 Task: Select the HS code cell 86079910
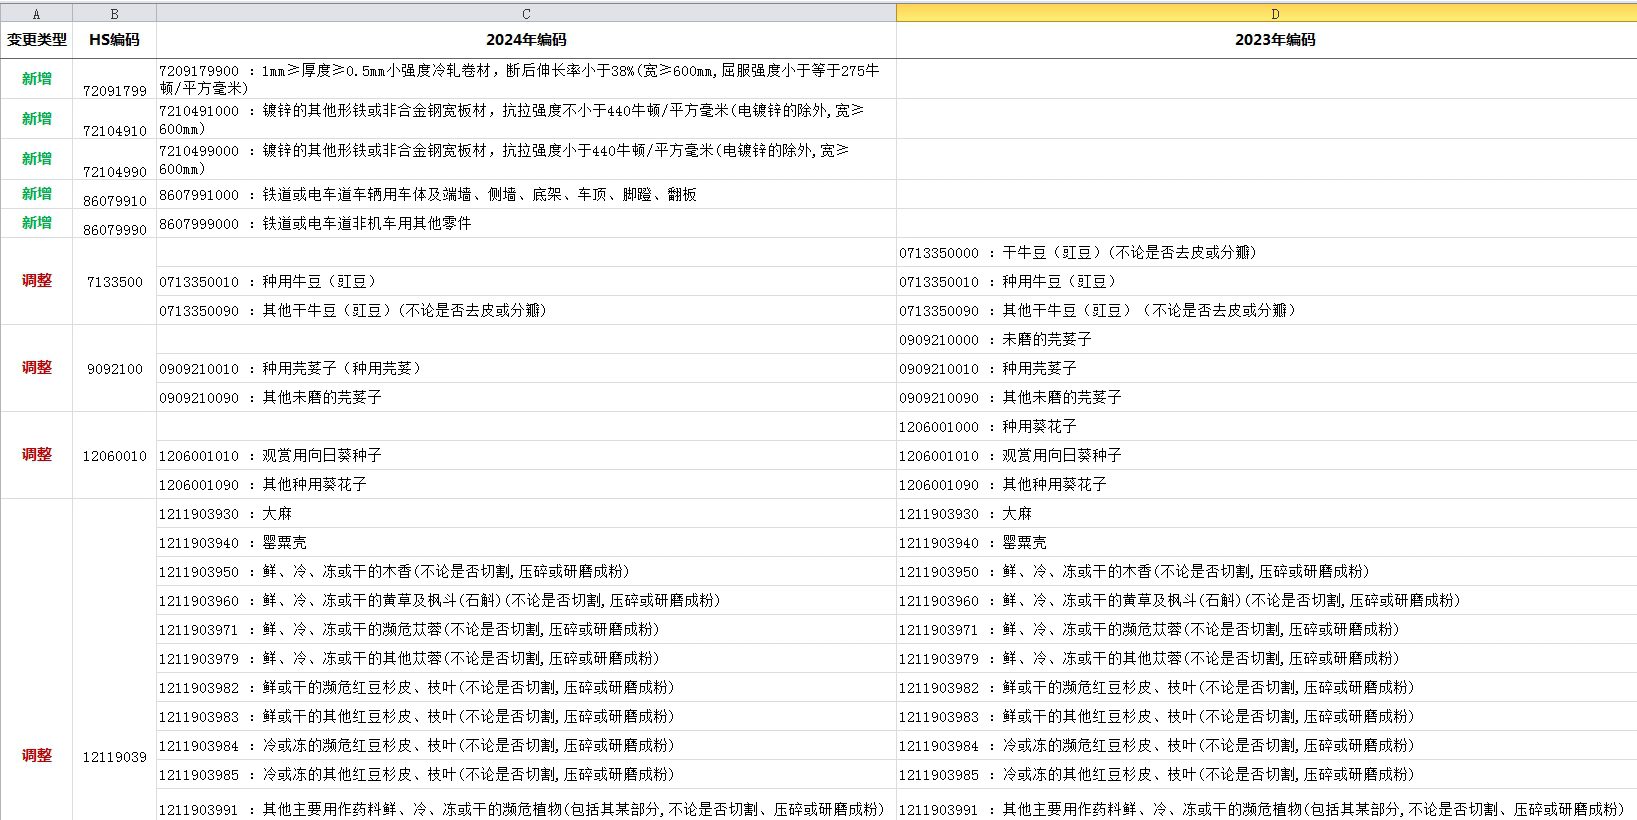[x=114, y=200]
